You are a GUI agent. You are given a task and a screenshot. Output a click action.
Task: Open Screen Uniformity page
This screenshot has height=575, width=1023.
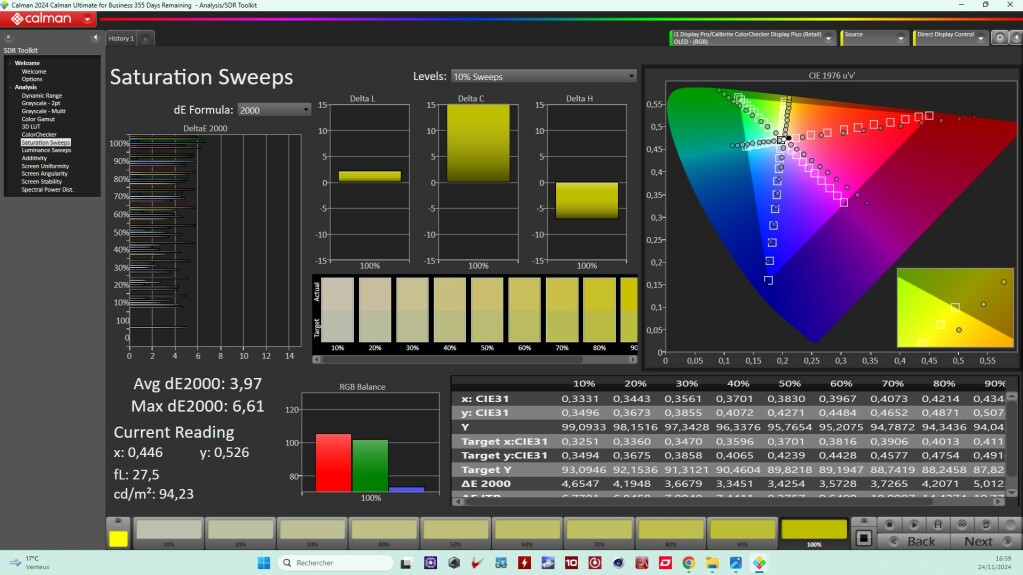pyautogui.click(x=45, y=166)
